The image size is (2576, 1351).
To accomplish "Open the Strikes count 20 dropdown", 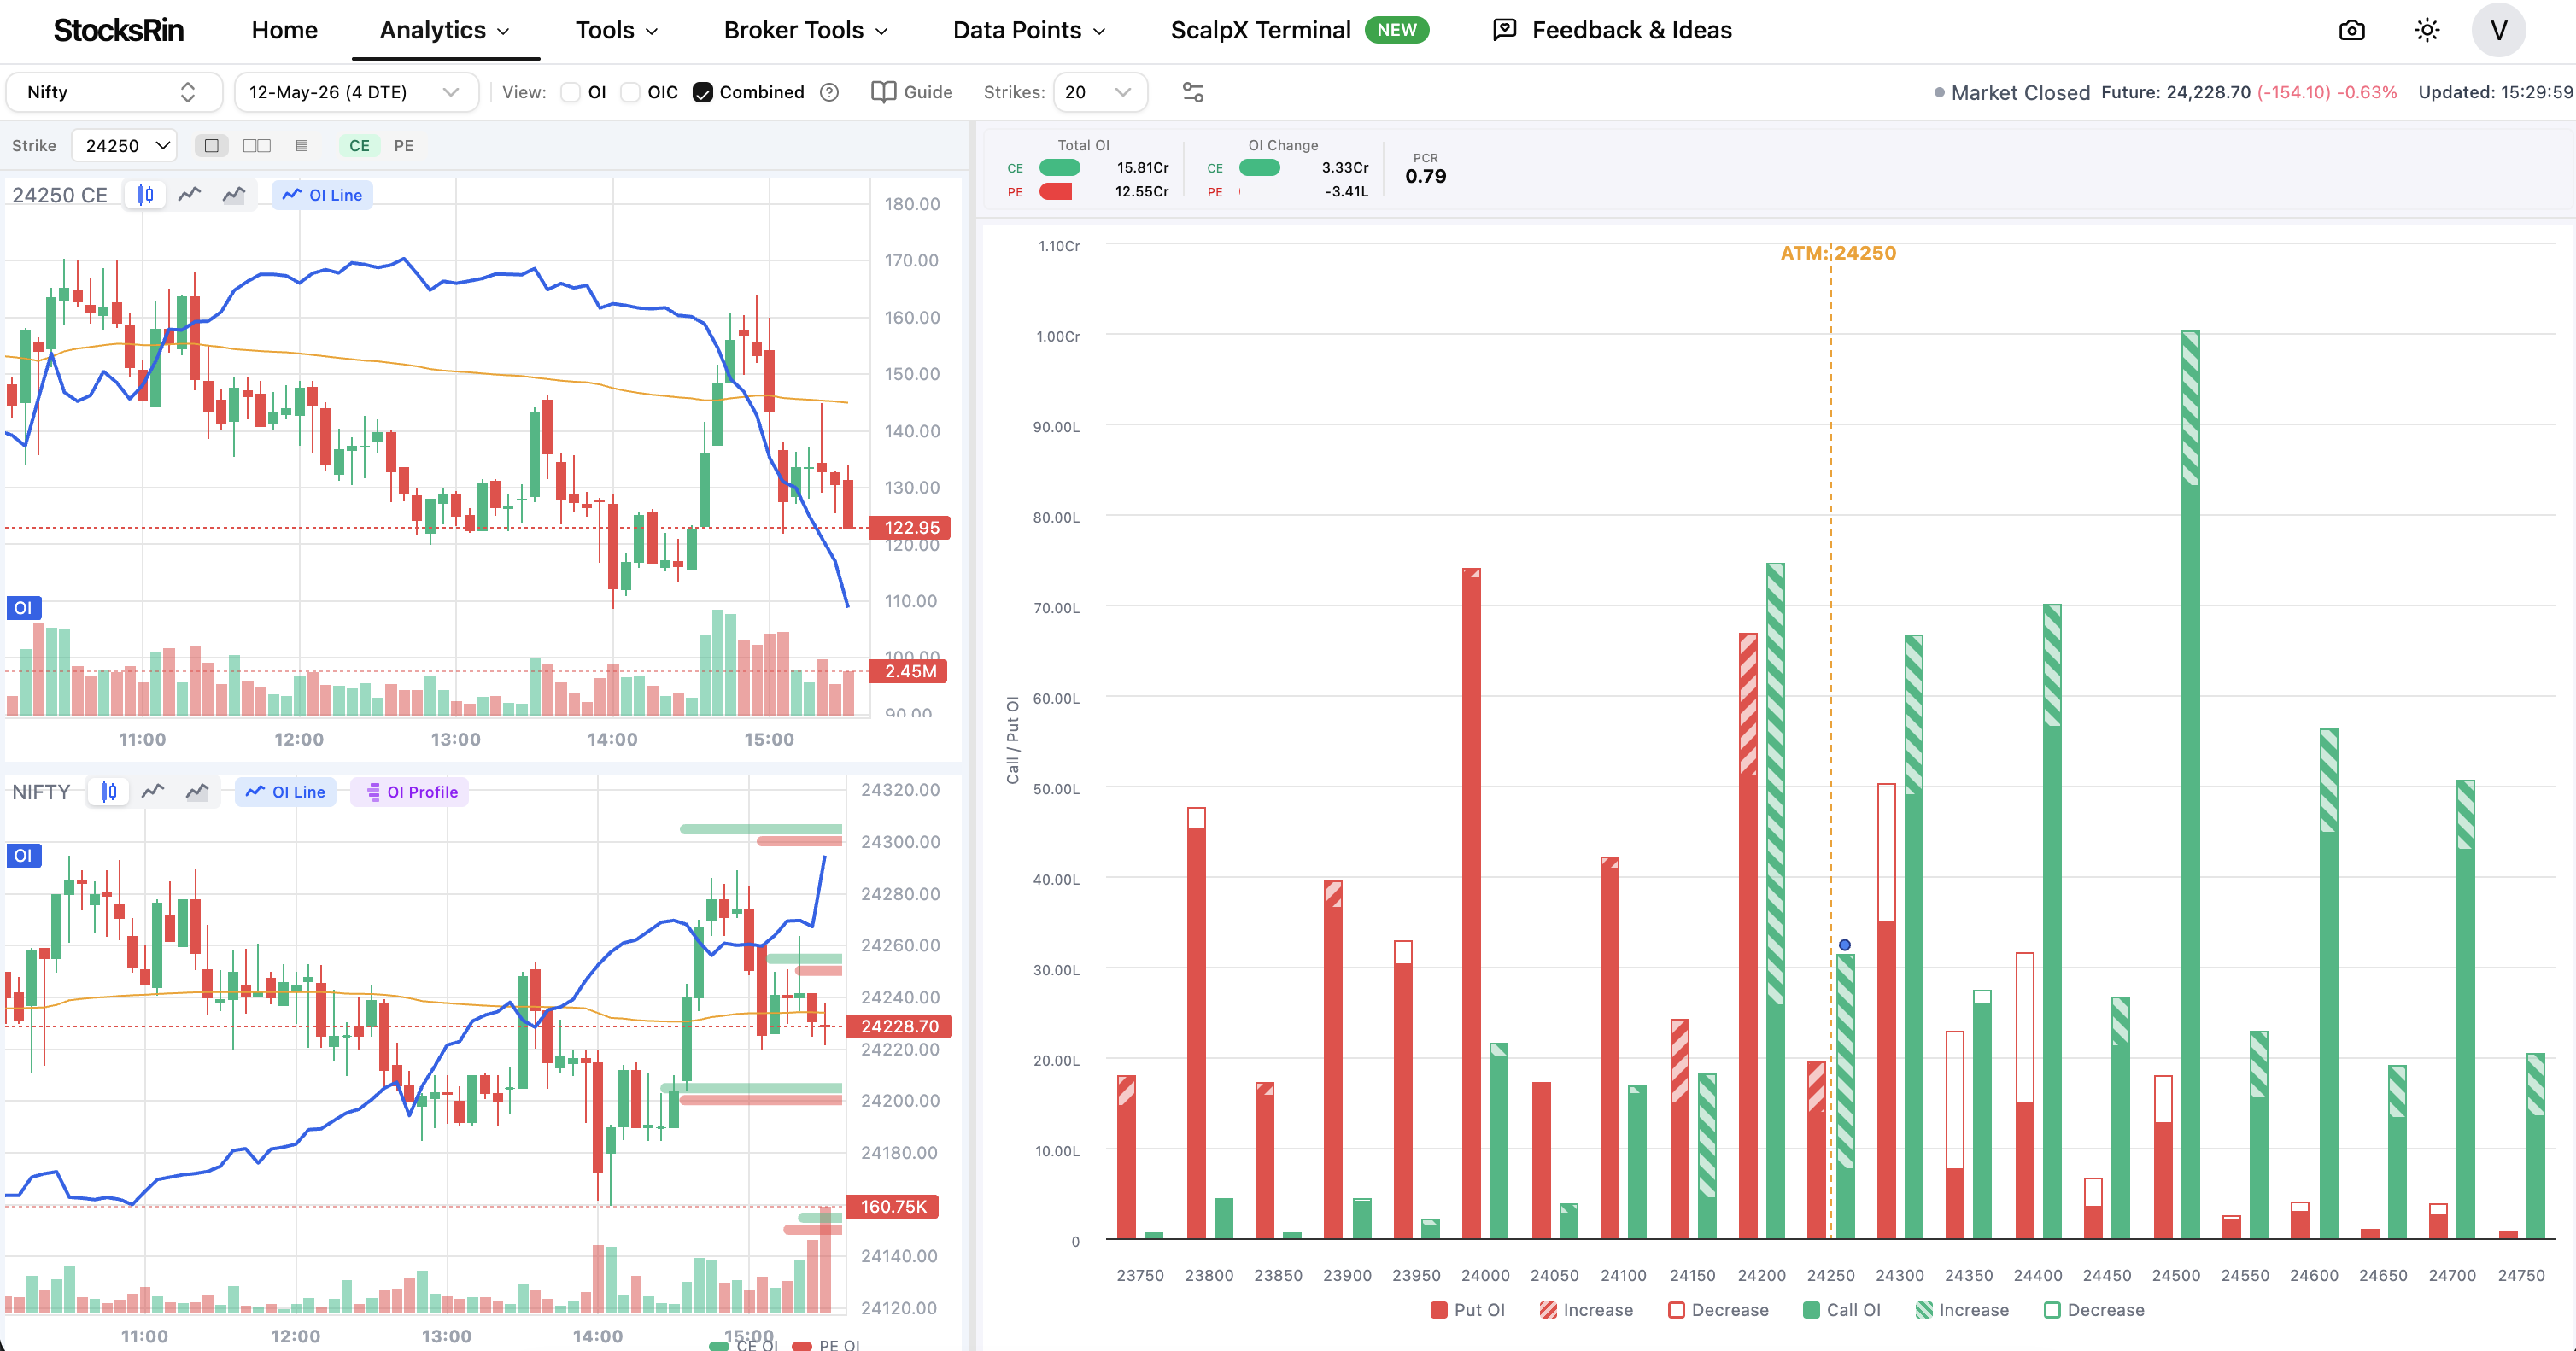I will pos(1099,92).
